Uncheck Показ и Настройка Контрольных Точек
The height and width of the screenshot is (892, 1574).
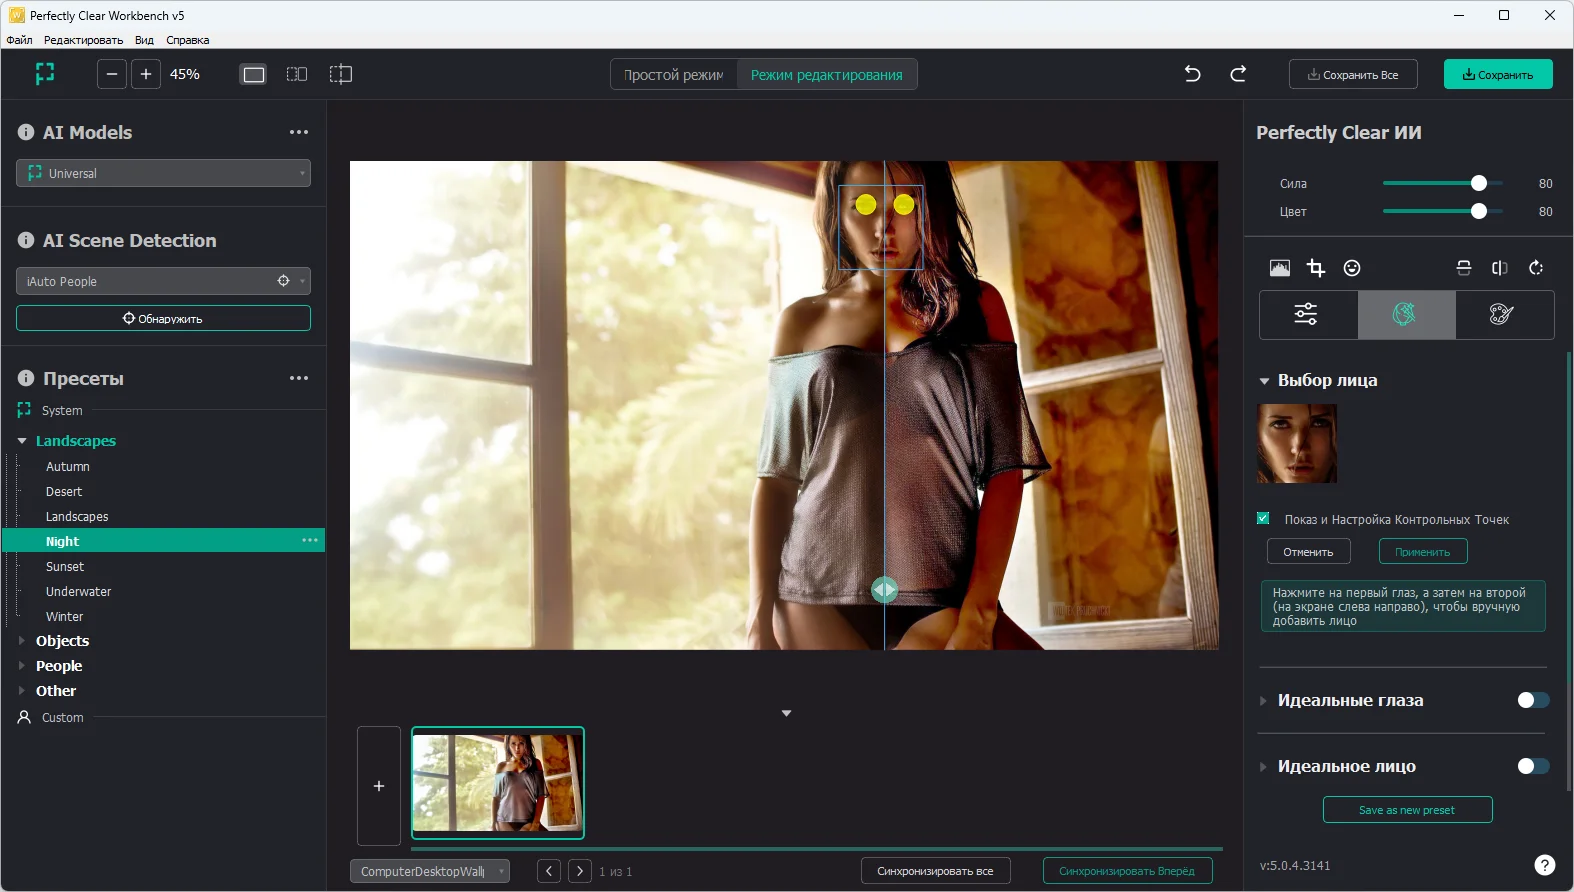point(1263,519)
